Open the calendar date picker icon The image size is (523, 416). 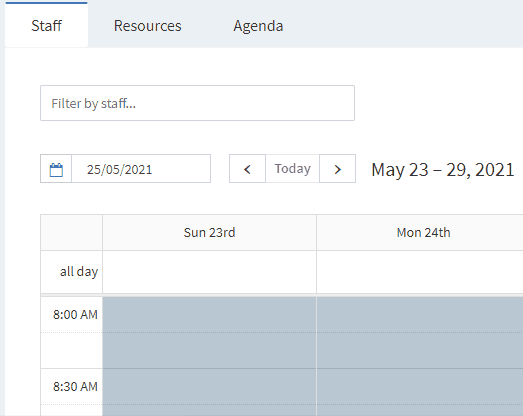[56, 169]
